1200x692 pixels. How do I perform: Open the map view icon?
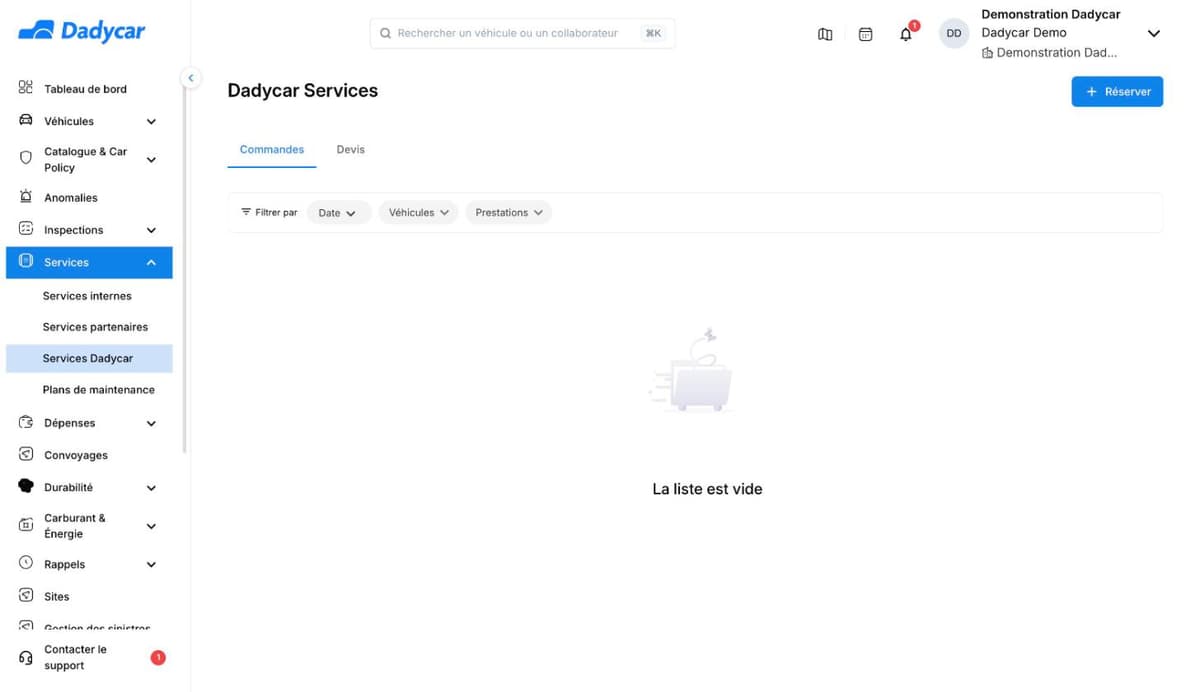825,34
